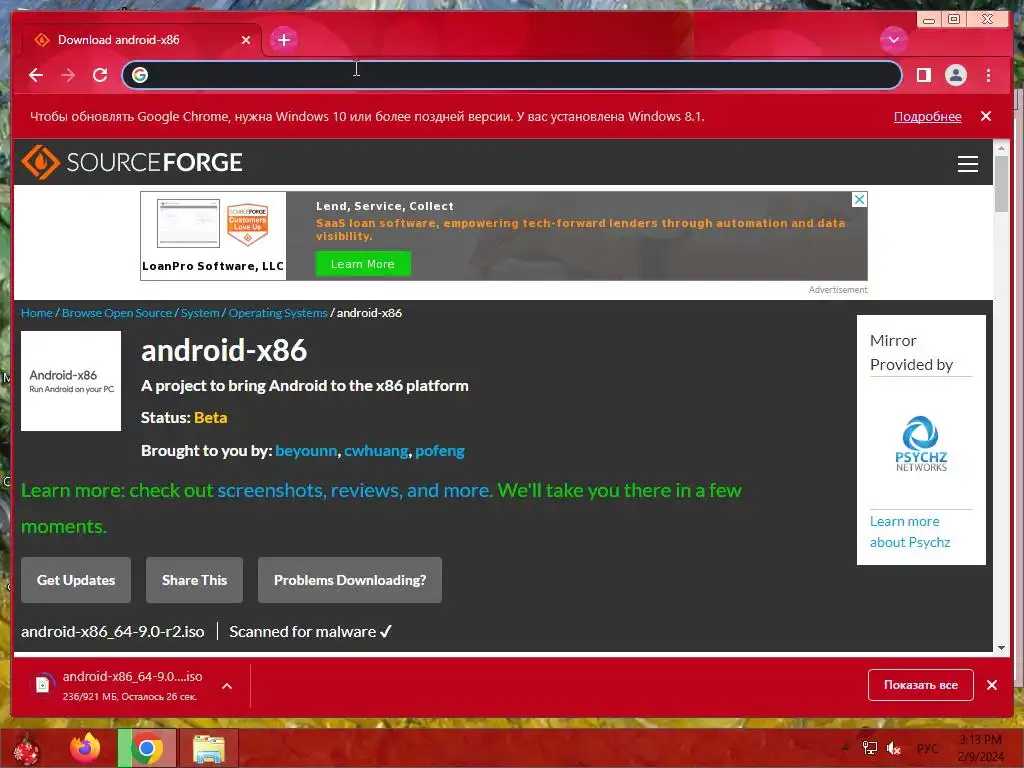
Task: Open Chrome three-dot menu
Action: pos(988,75)
